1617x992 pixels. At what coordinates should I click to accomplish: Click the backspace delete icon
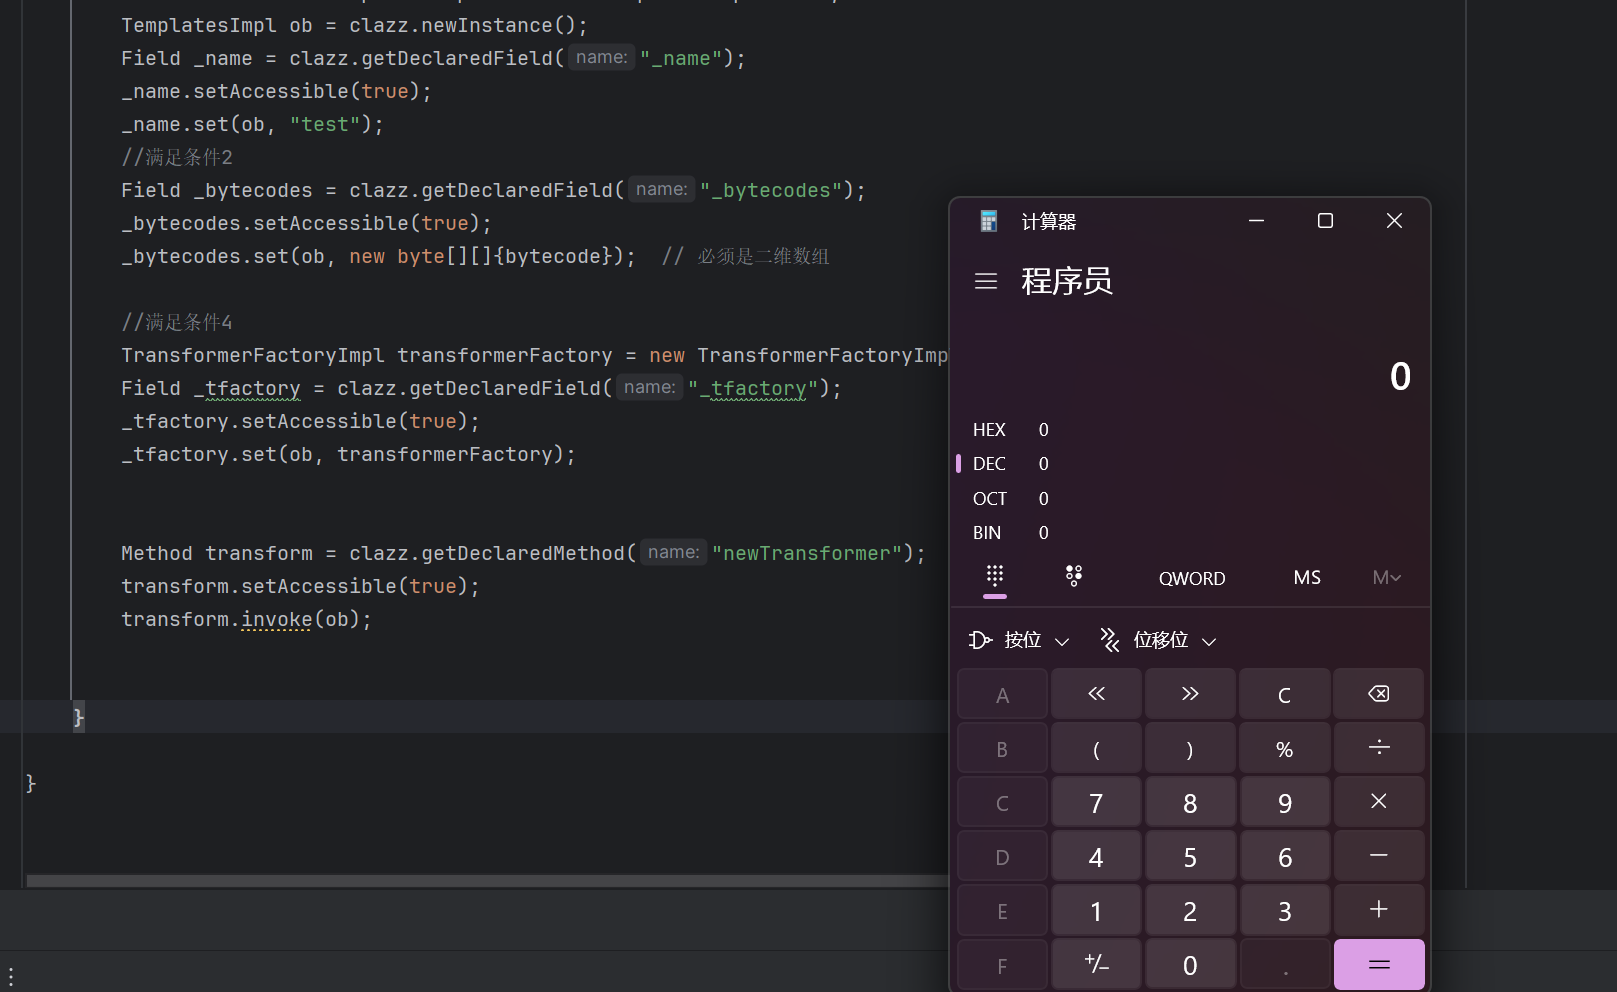[x=1378, y=694]
